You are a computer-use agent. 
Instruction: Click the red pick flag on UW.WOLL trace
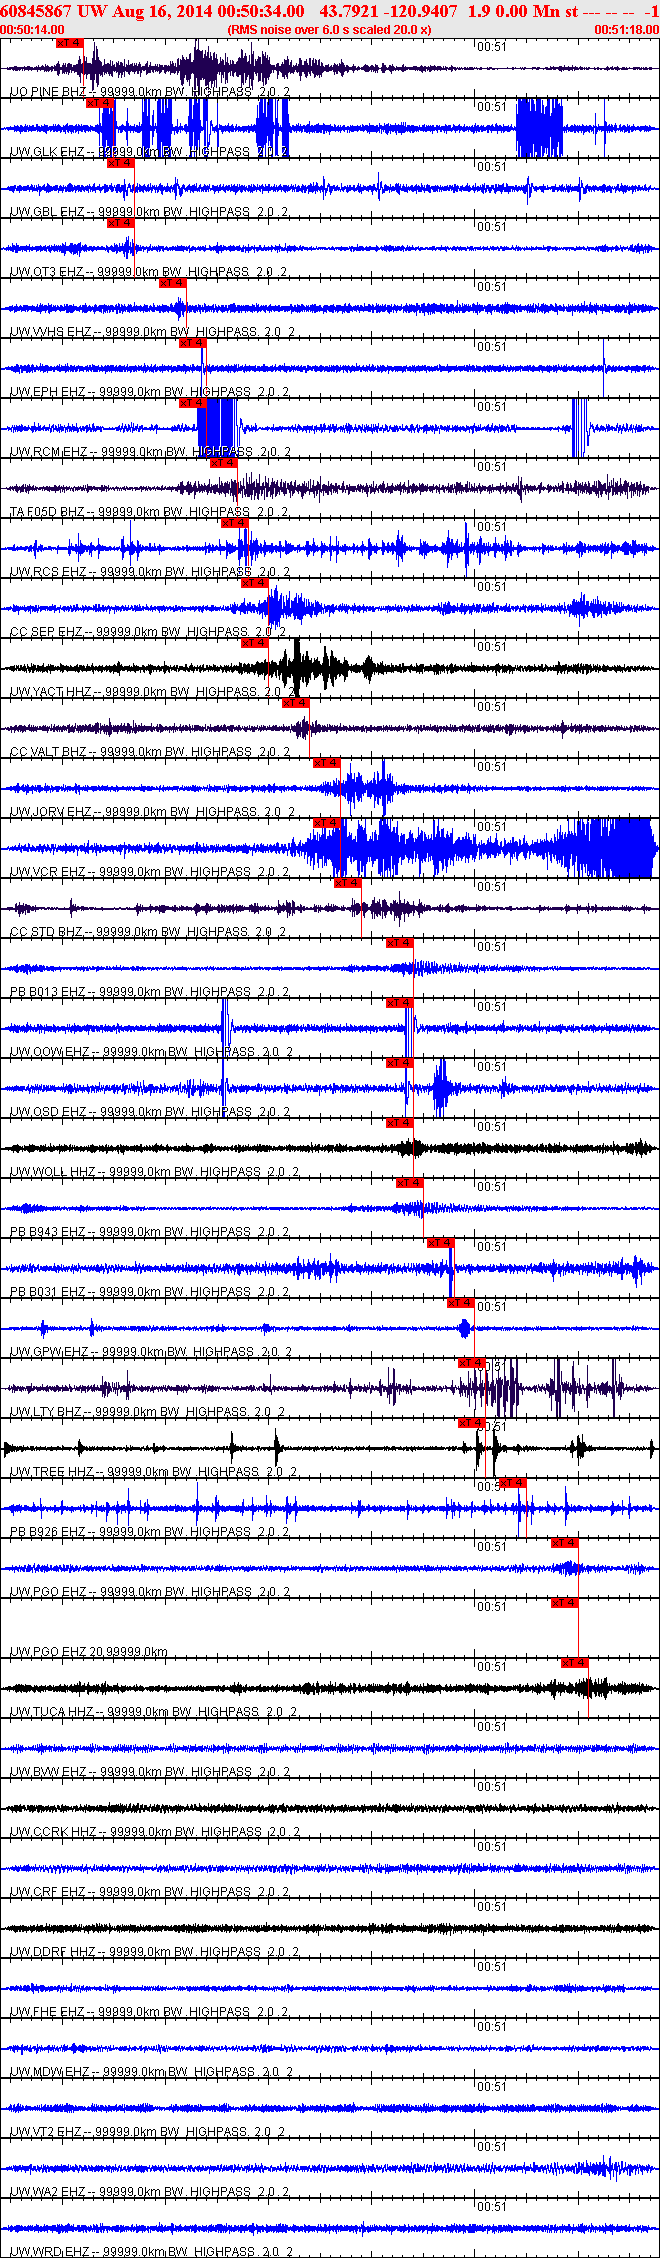399,1123
